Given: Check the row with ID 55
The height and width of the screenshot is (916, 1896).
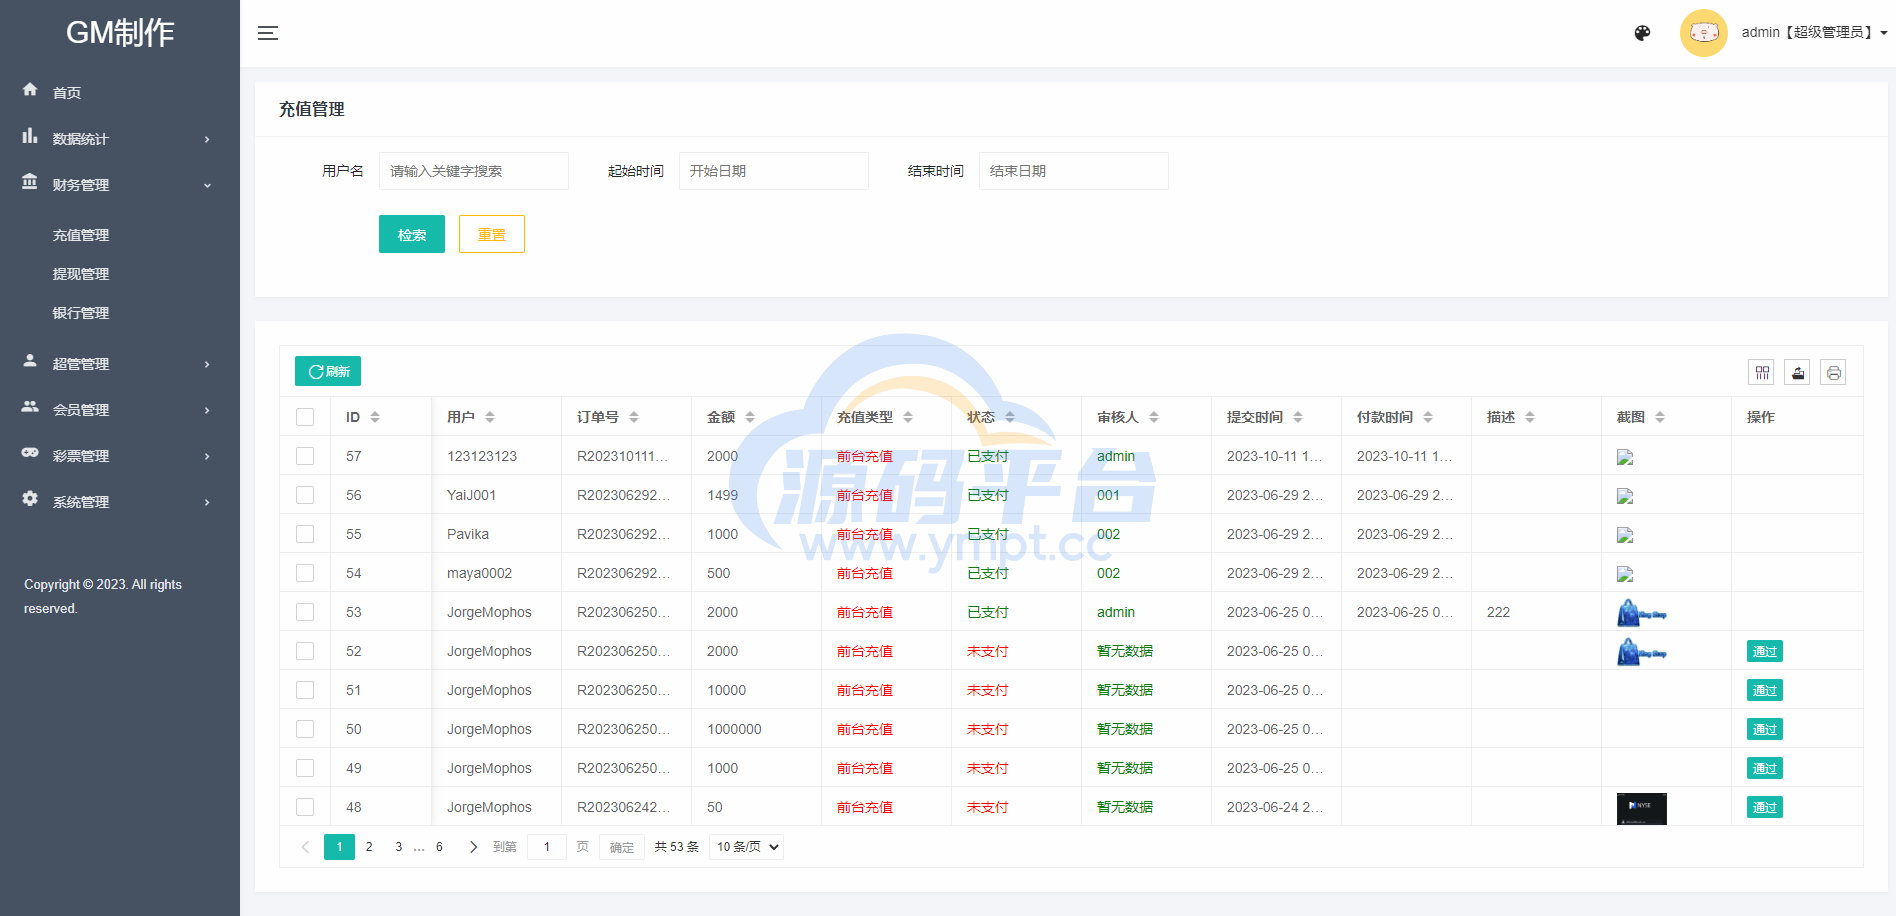Looking at the screenshot, I should [x=305, y=534].
